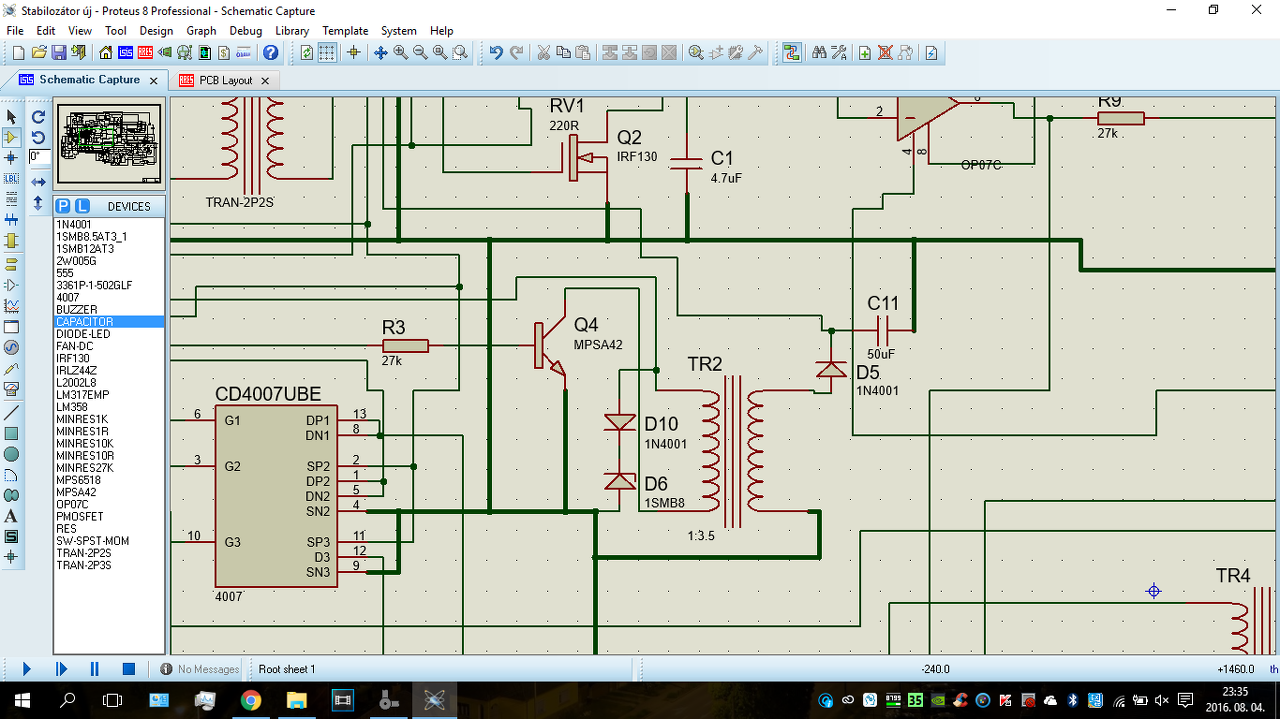1280x719 pixels.
Task: Select LM317EMP in devices list
Action: [x=109, y=395]
